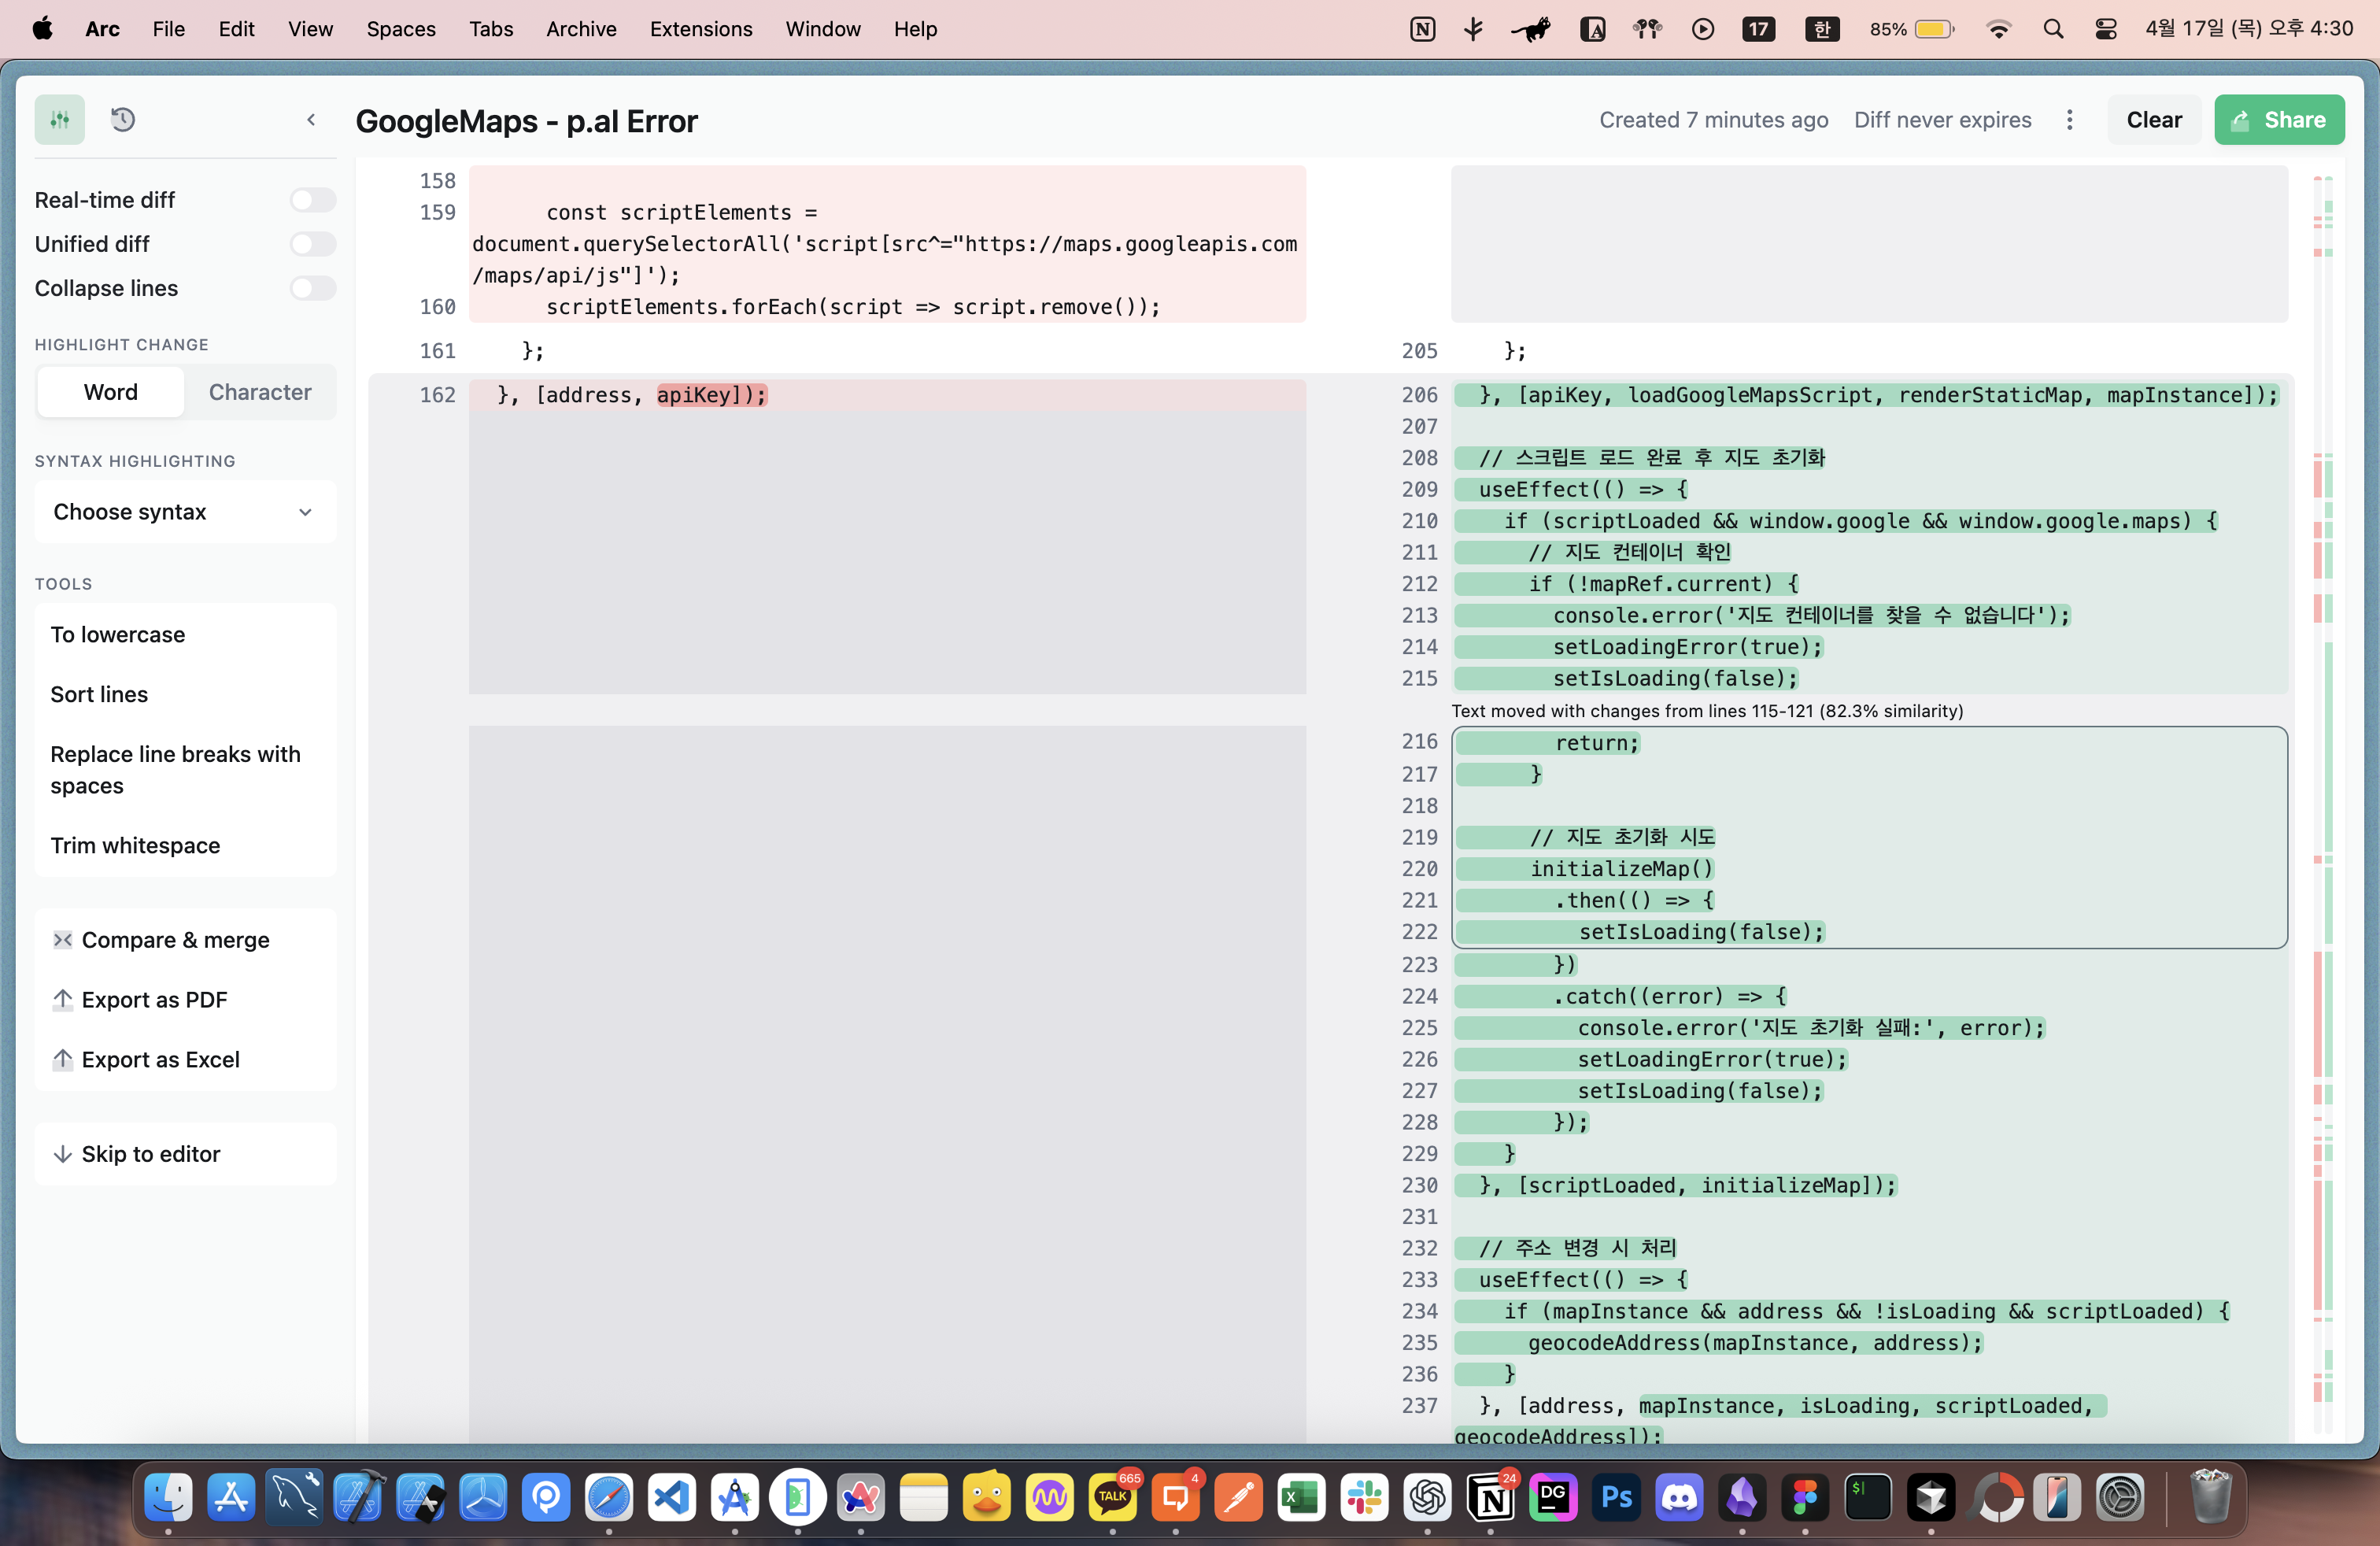Collapse the sidebar with the chevron

311,120
